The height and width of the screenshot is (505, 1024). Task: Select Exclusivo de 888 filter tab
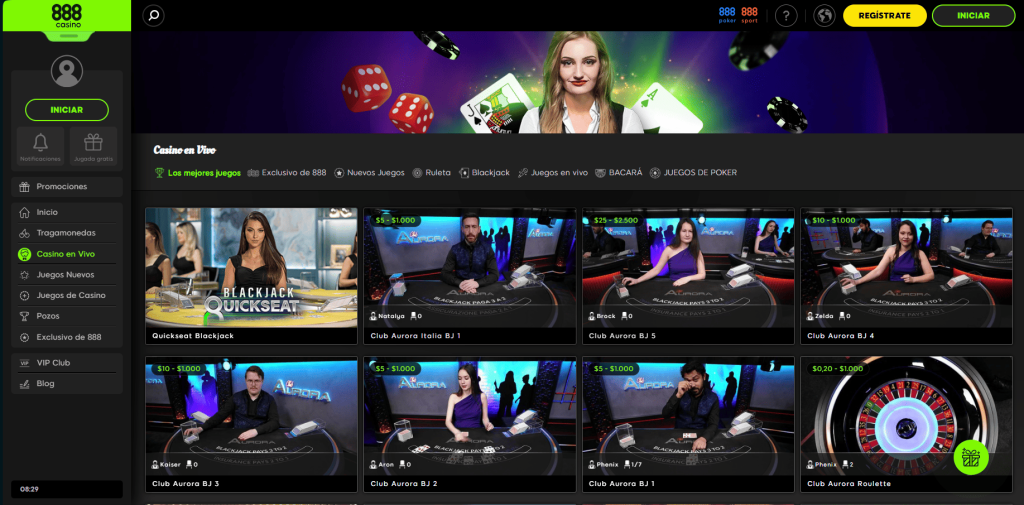coord(287,173)
